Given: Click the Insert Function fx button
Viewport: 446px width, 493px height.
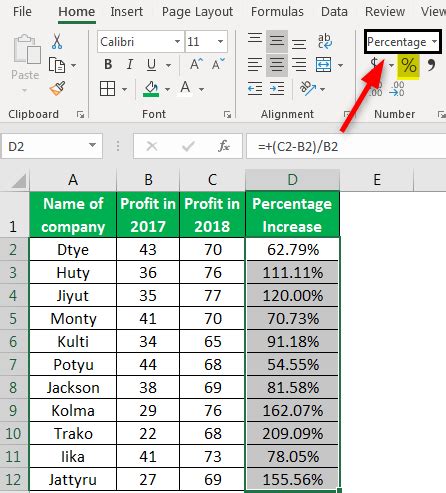Looking at the screenshot, I should coord(224,146).
